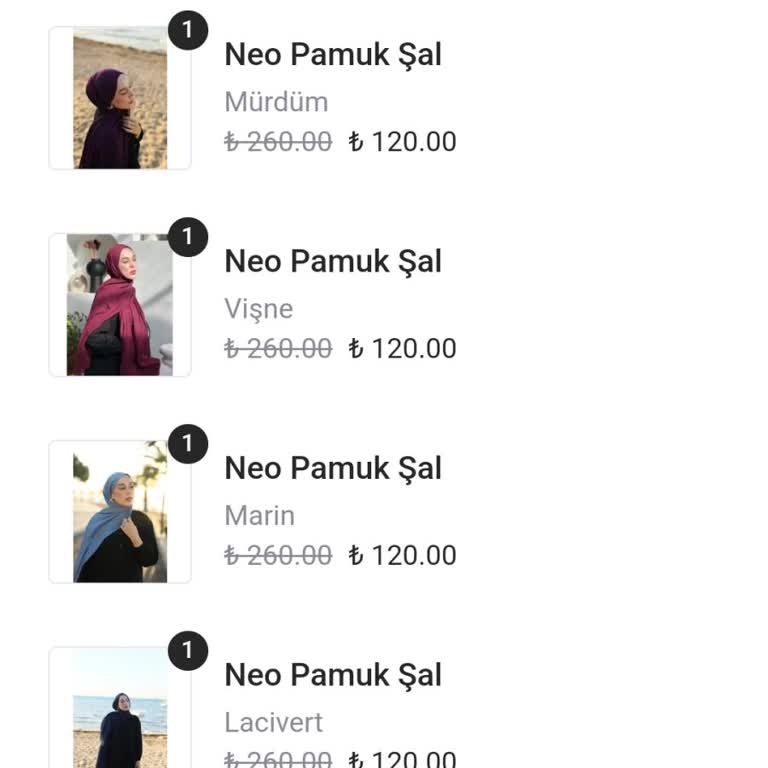
Task: Open the Neo Pamuk Şal title above Lacivert
Action: 333,675
